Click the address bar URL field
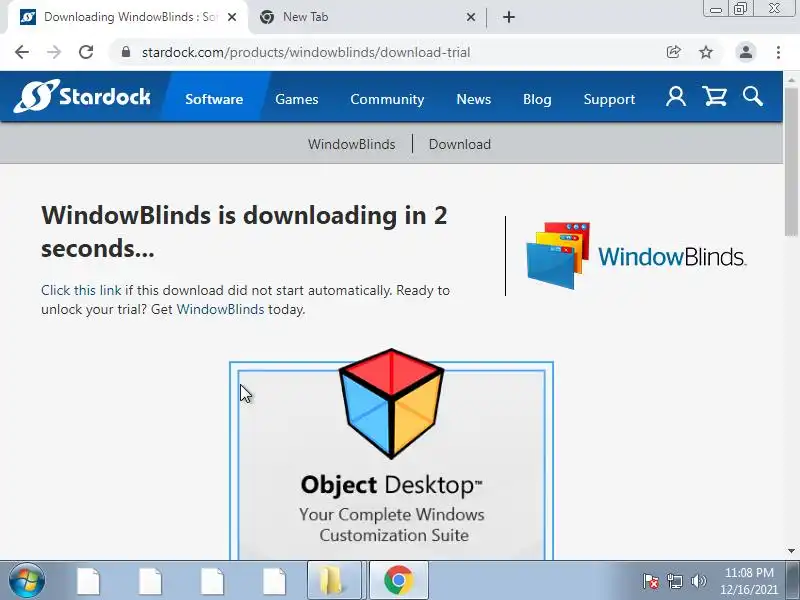Screen dimensions: 800x600 [x=398, y=52]
